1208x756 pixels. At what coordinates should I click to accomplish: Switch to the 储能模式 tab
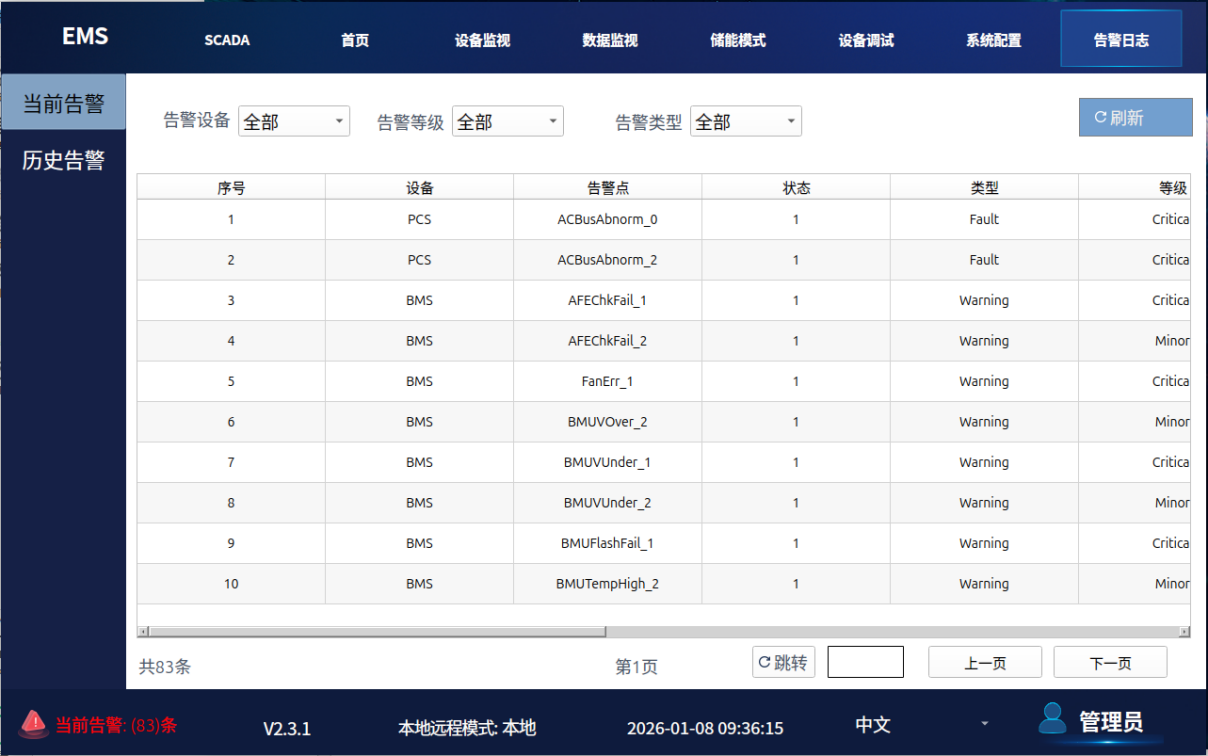(738, 40)
